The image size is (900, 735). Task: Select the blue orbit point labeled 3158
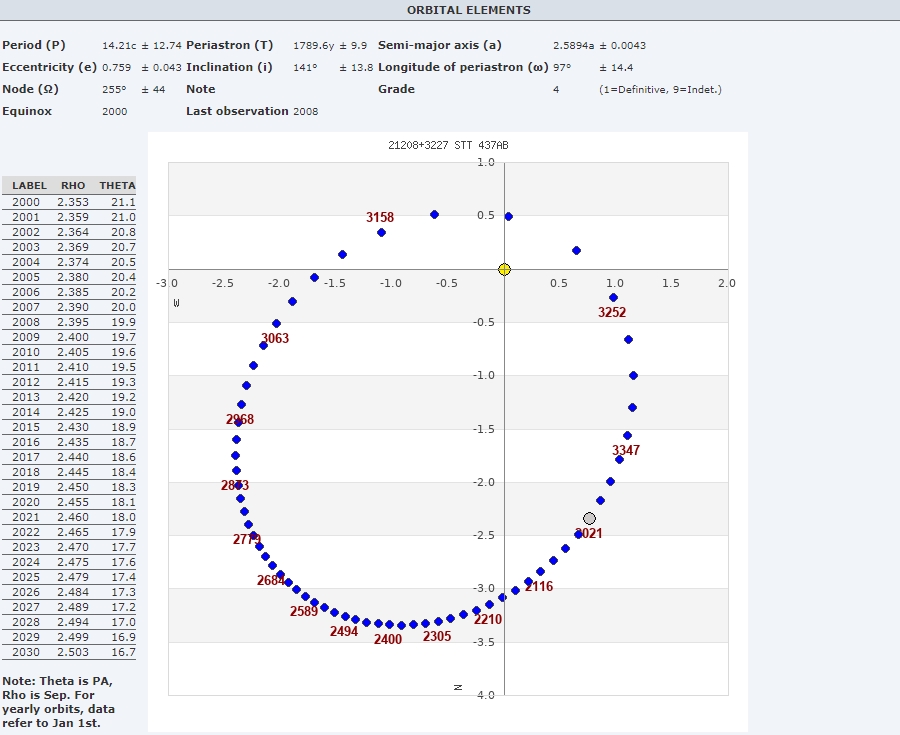[381, 232]
